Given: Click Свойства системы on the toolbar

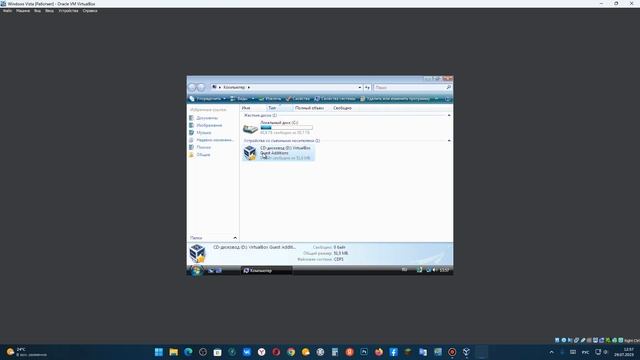Looking at the screenshot, I should (335, 99).
